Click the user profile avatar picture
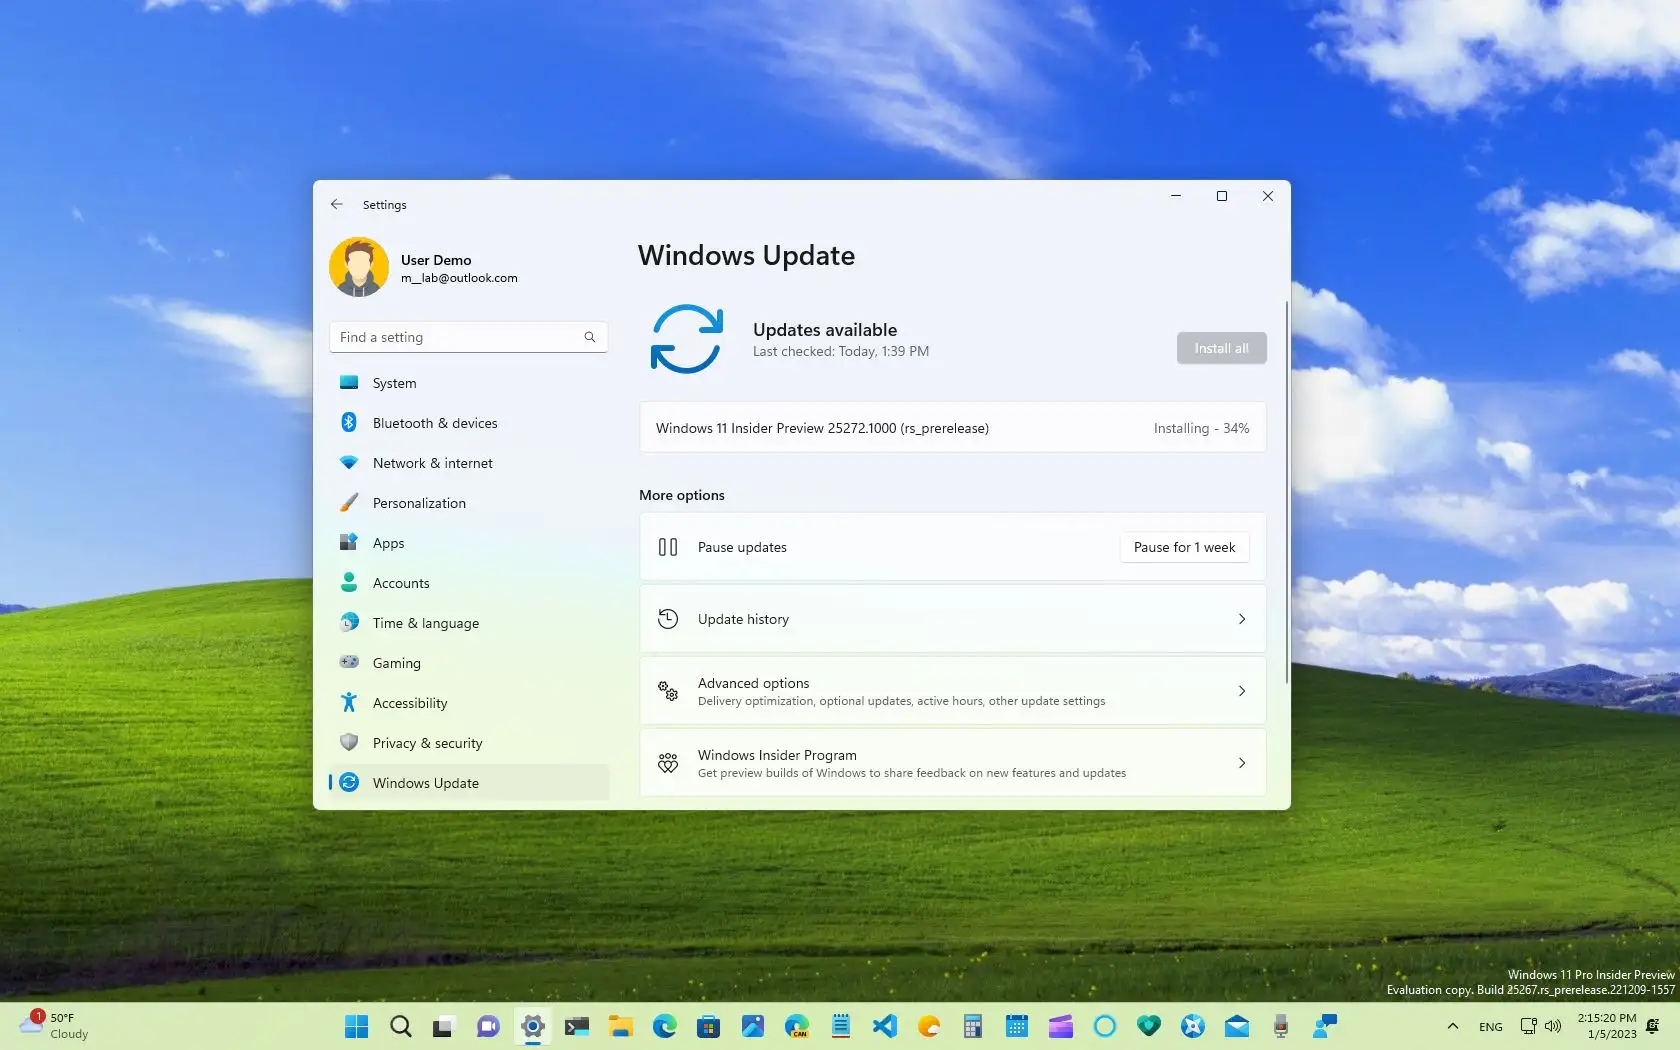 click(x=358, y=267)
